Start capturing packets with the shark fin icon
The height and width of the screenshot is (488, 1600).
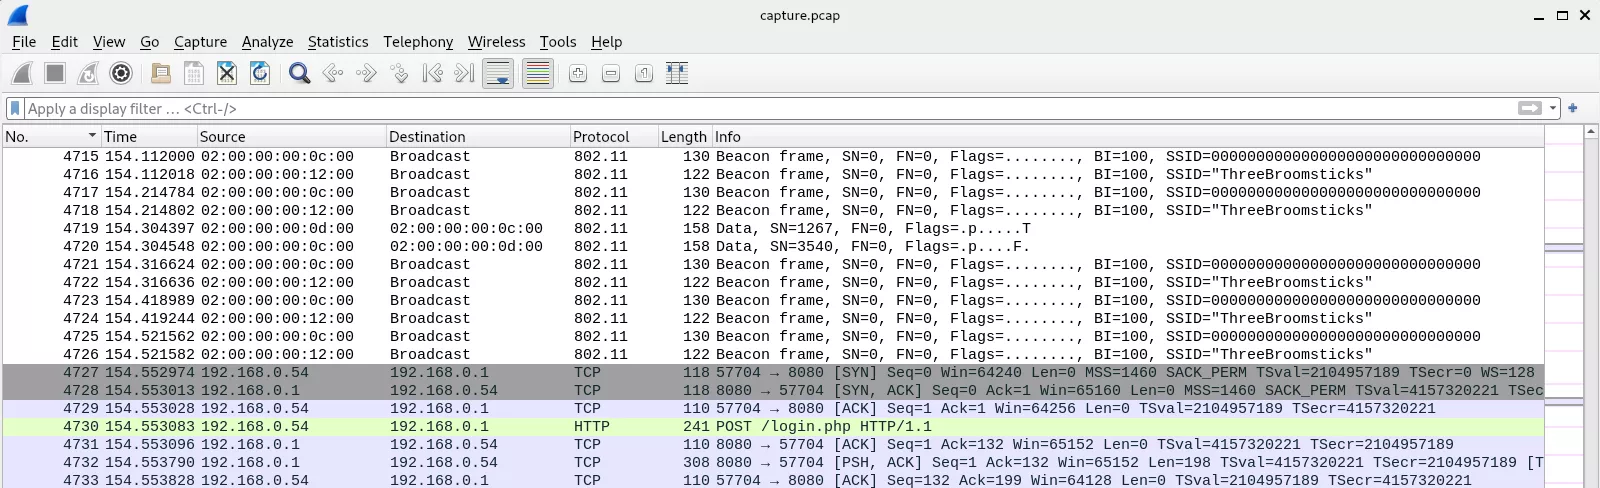[22, 73]
